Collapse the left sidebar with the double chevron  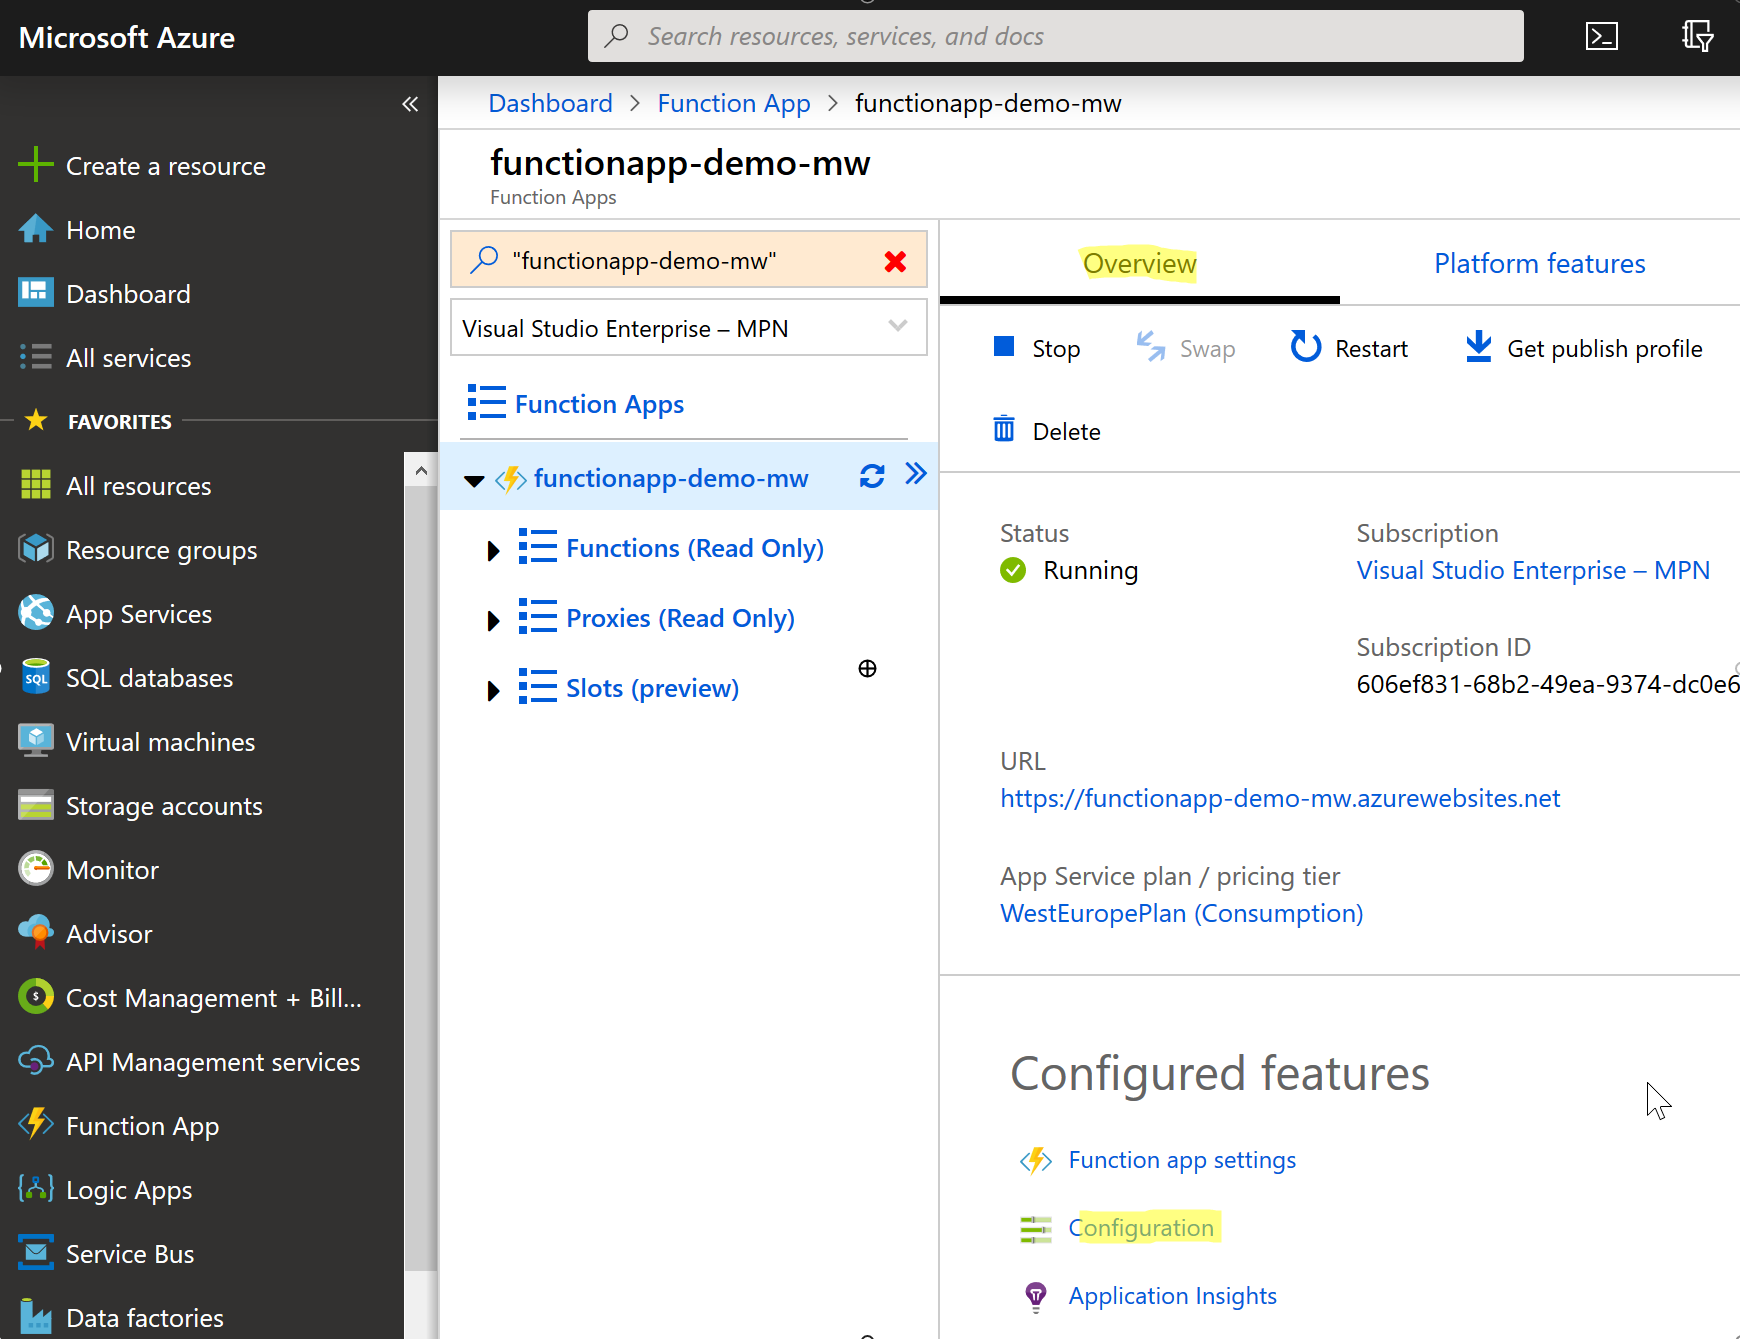click(410, 103)
